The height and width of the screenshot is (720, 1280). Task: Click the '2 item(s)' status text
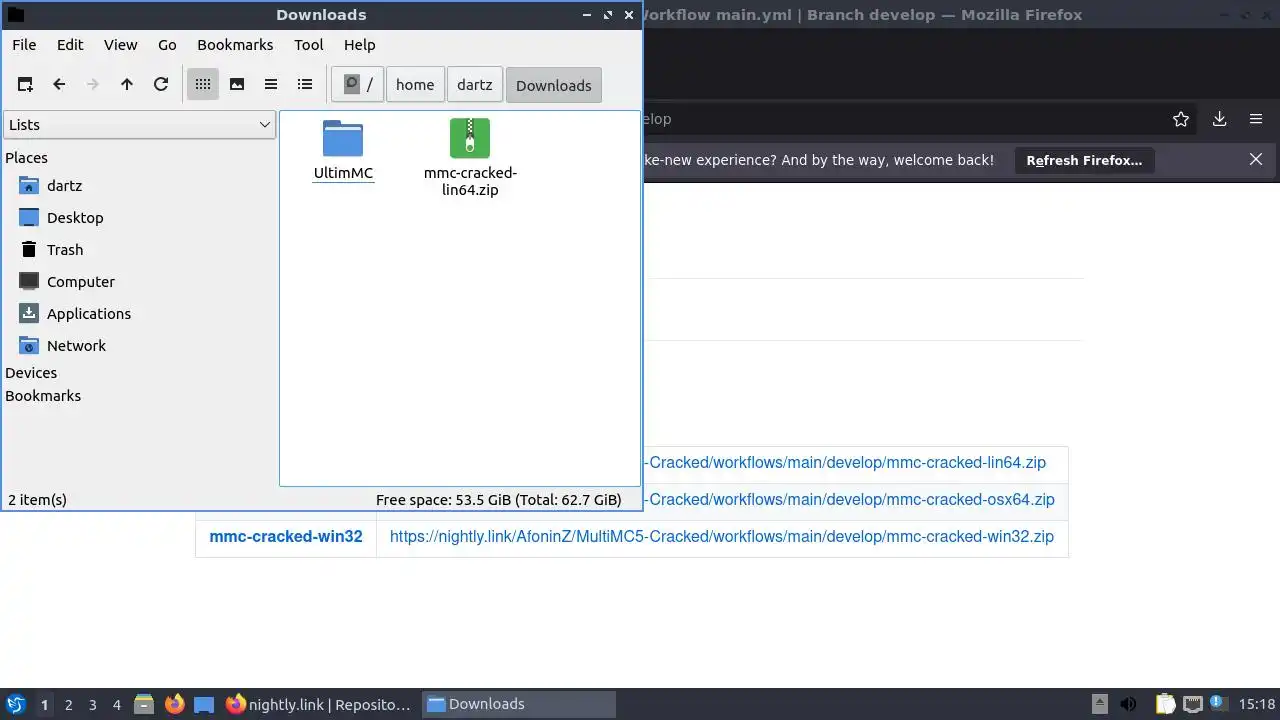click(x=37, y=500)
